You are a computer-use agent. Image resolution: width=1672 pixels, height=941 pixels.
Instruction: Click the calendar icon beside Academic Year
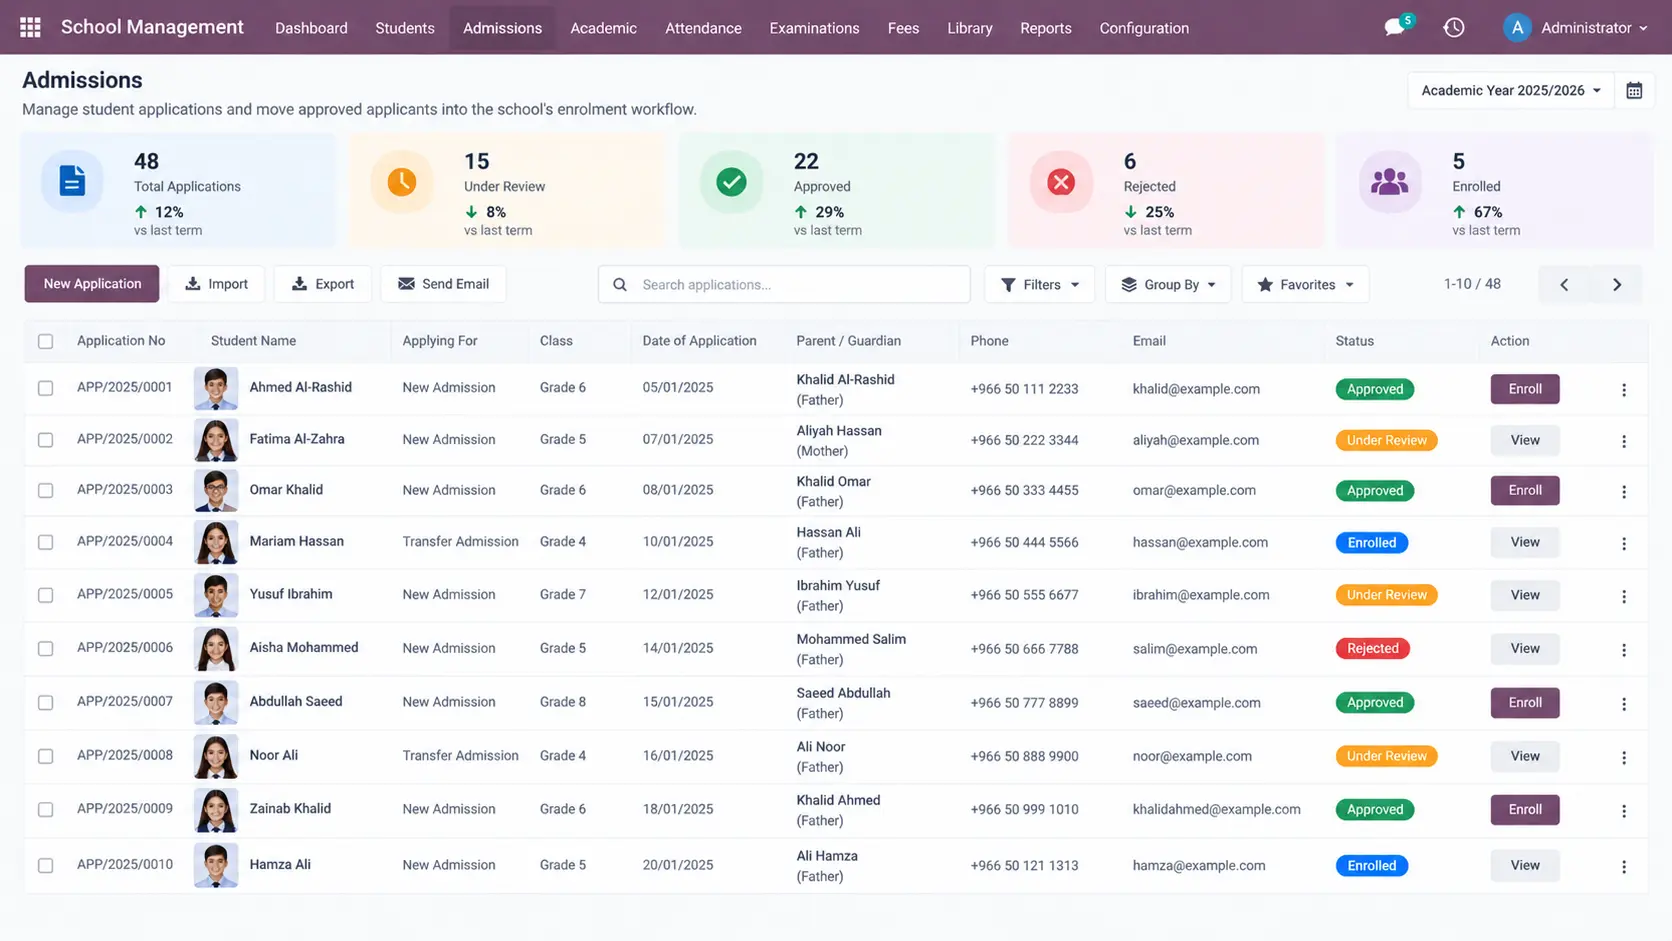point(1634,91)
